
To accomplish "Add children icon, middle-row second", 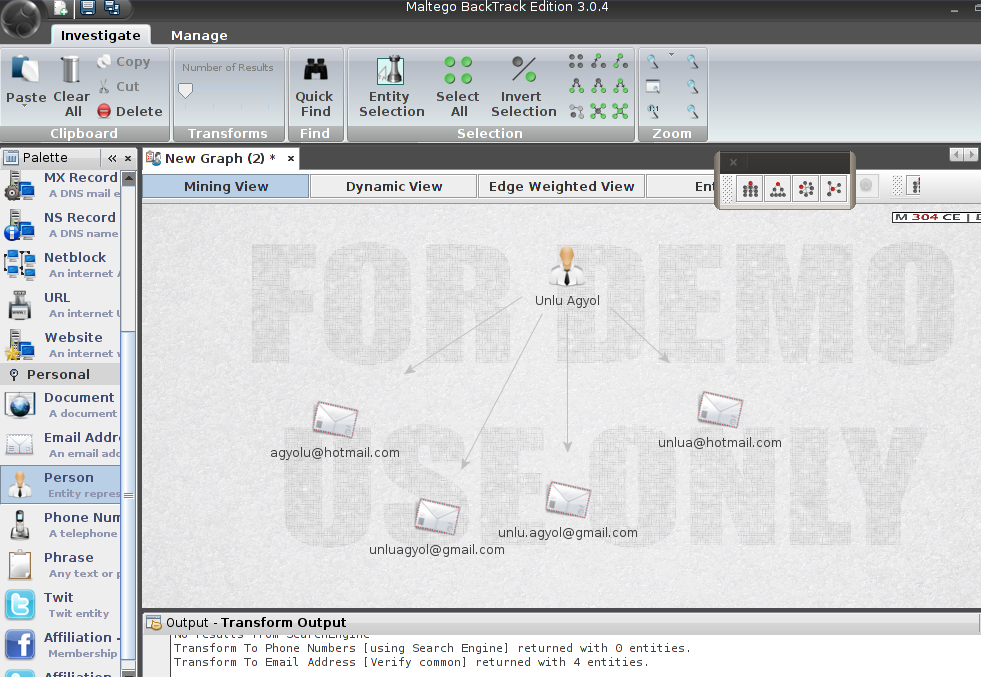I will pyautogui.click(x=599, y=86).
